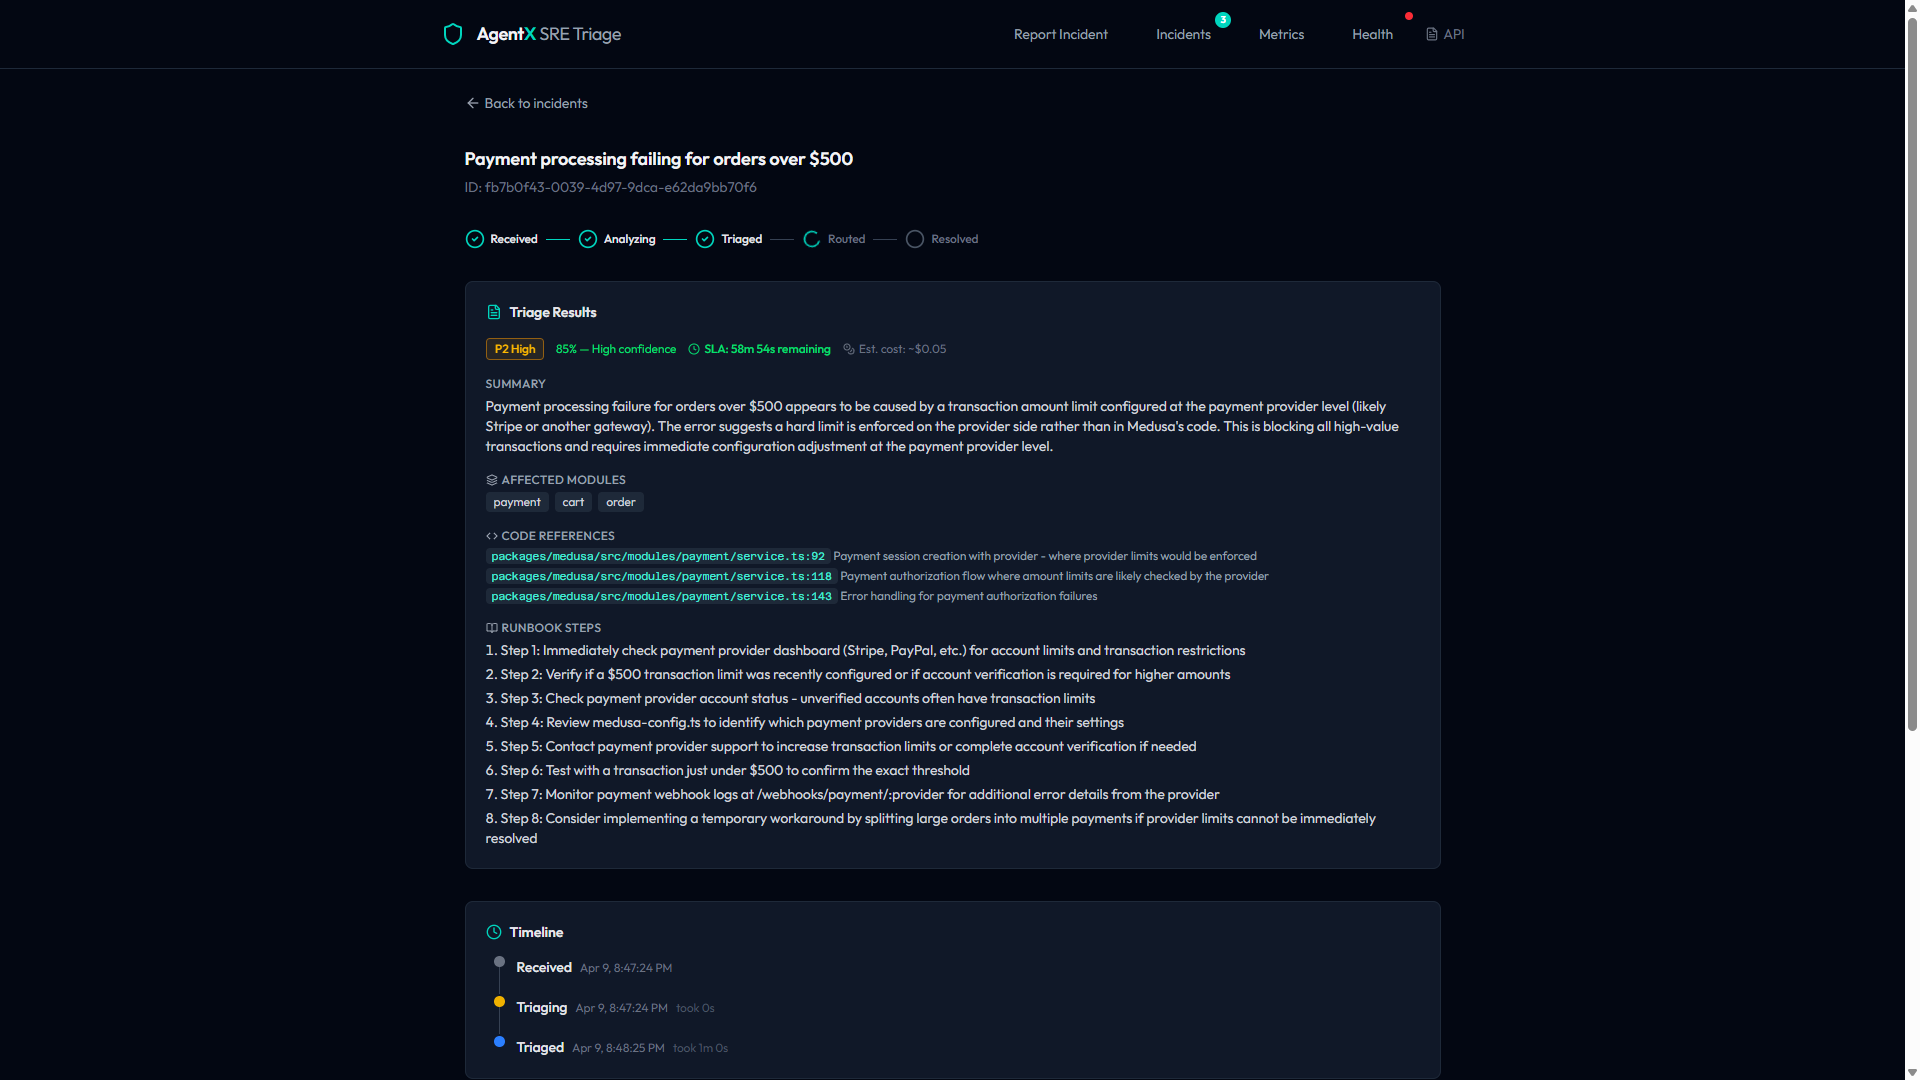Viewport: 1920px width, 1080px height.
Task: Click the API document icon
Action: 1431,34
